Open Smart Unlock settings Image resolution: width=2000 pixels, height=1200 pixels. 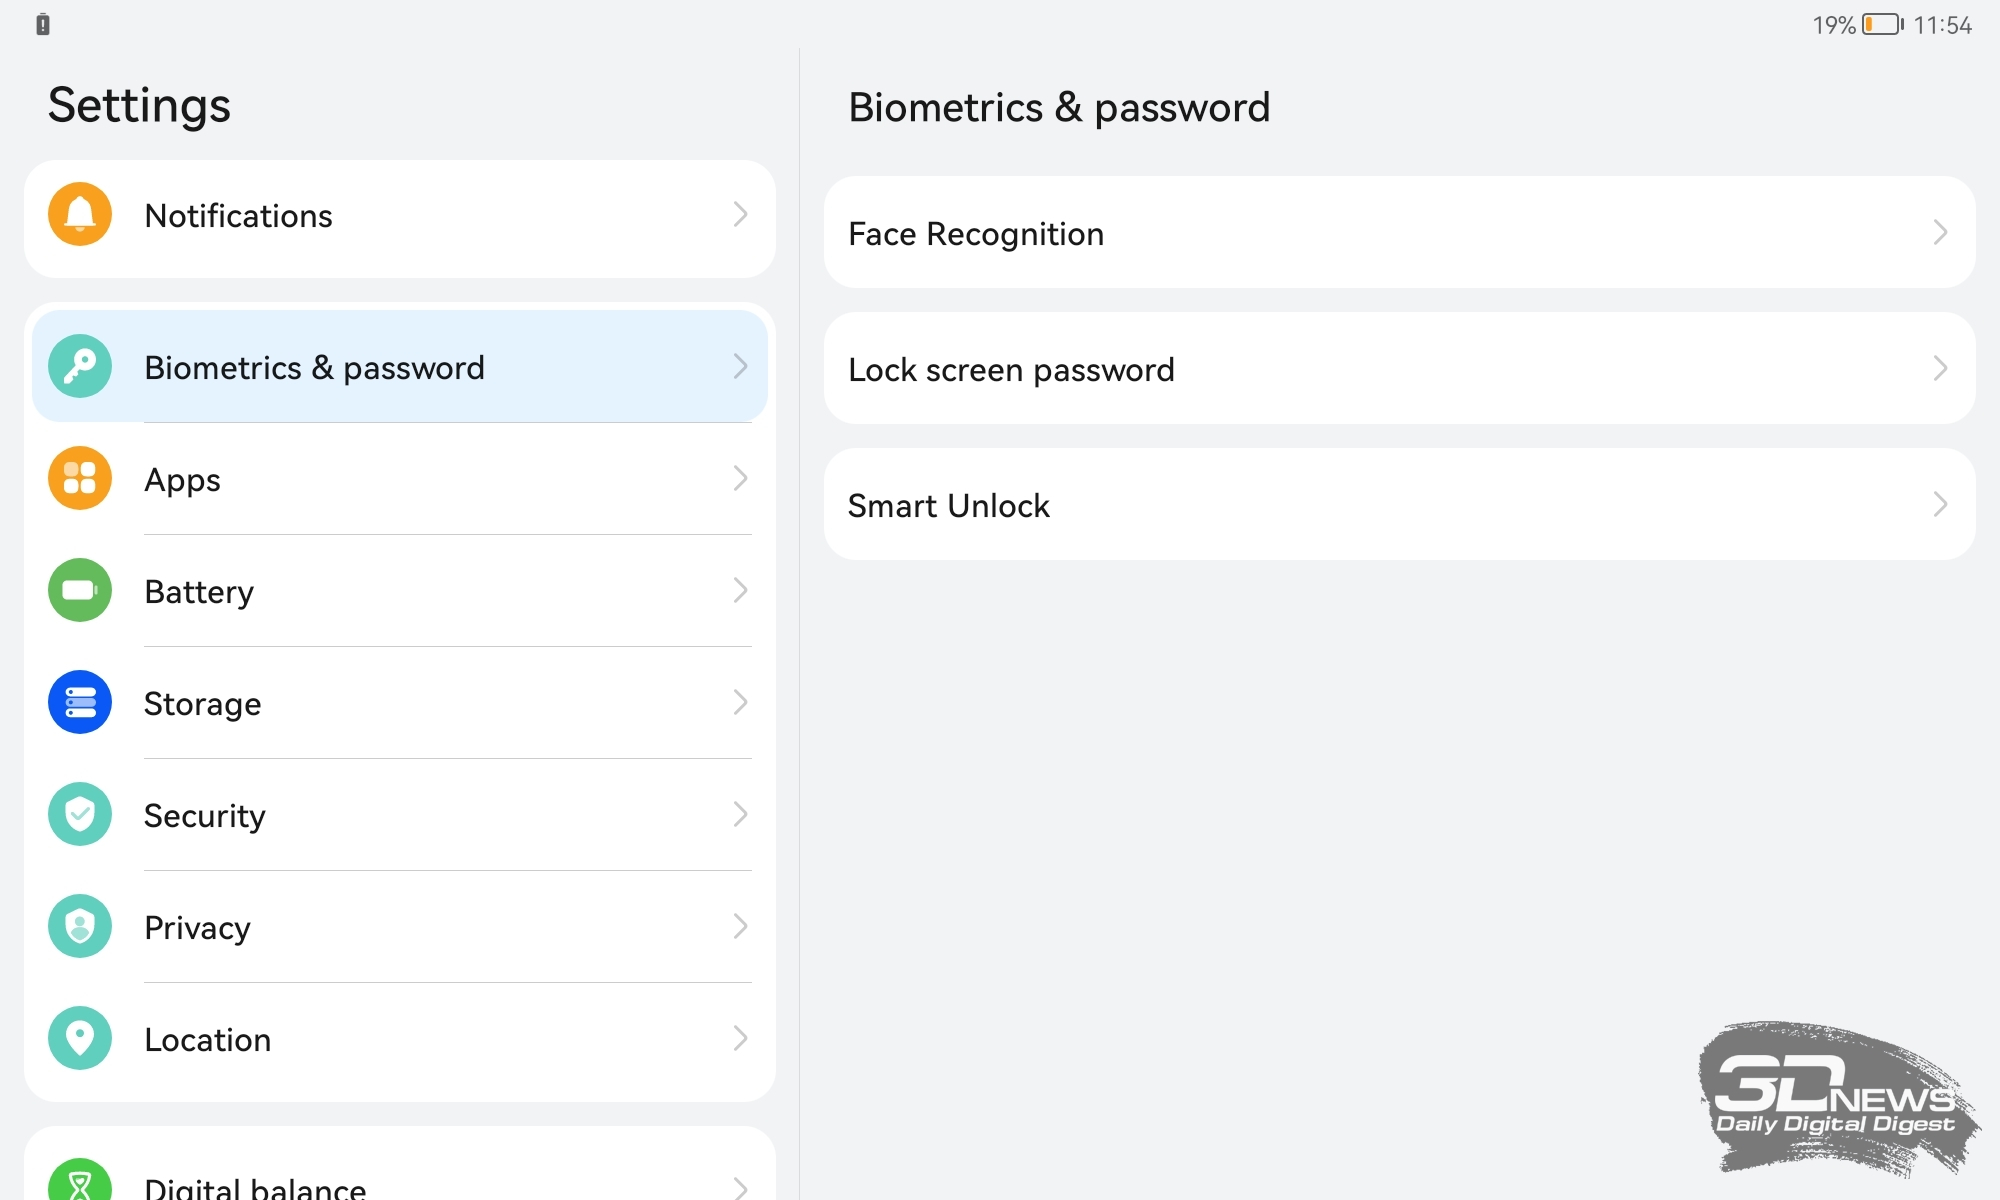1400,504
